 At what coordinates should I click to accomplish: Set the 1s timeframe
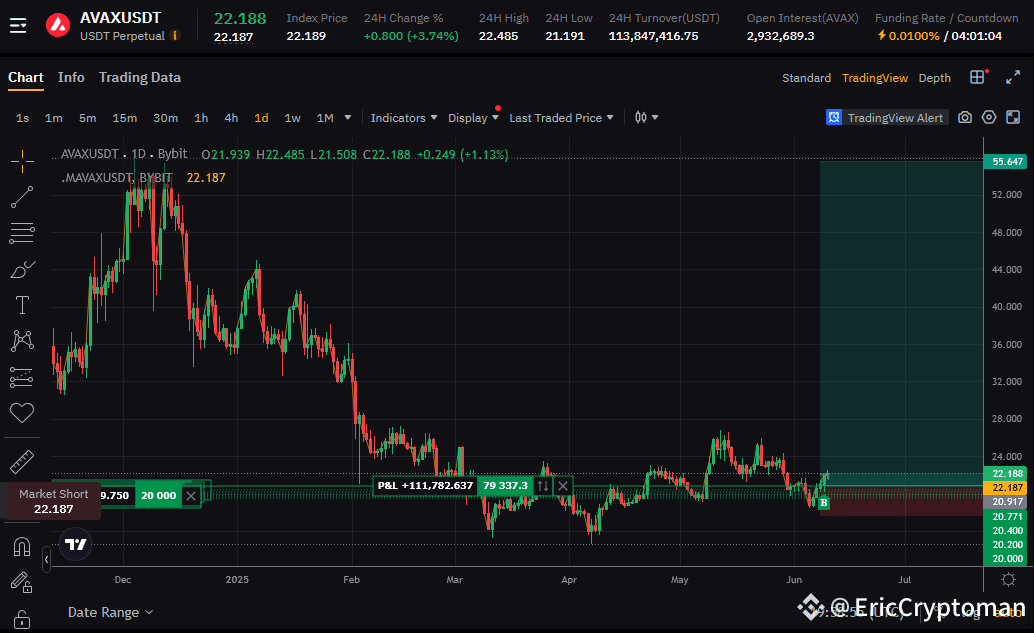click(x=22, y=118)
